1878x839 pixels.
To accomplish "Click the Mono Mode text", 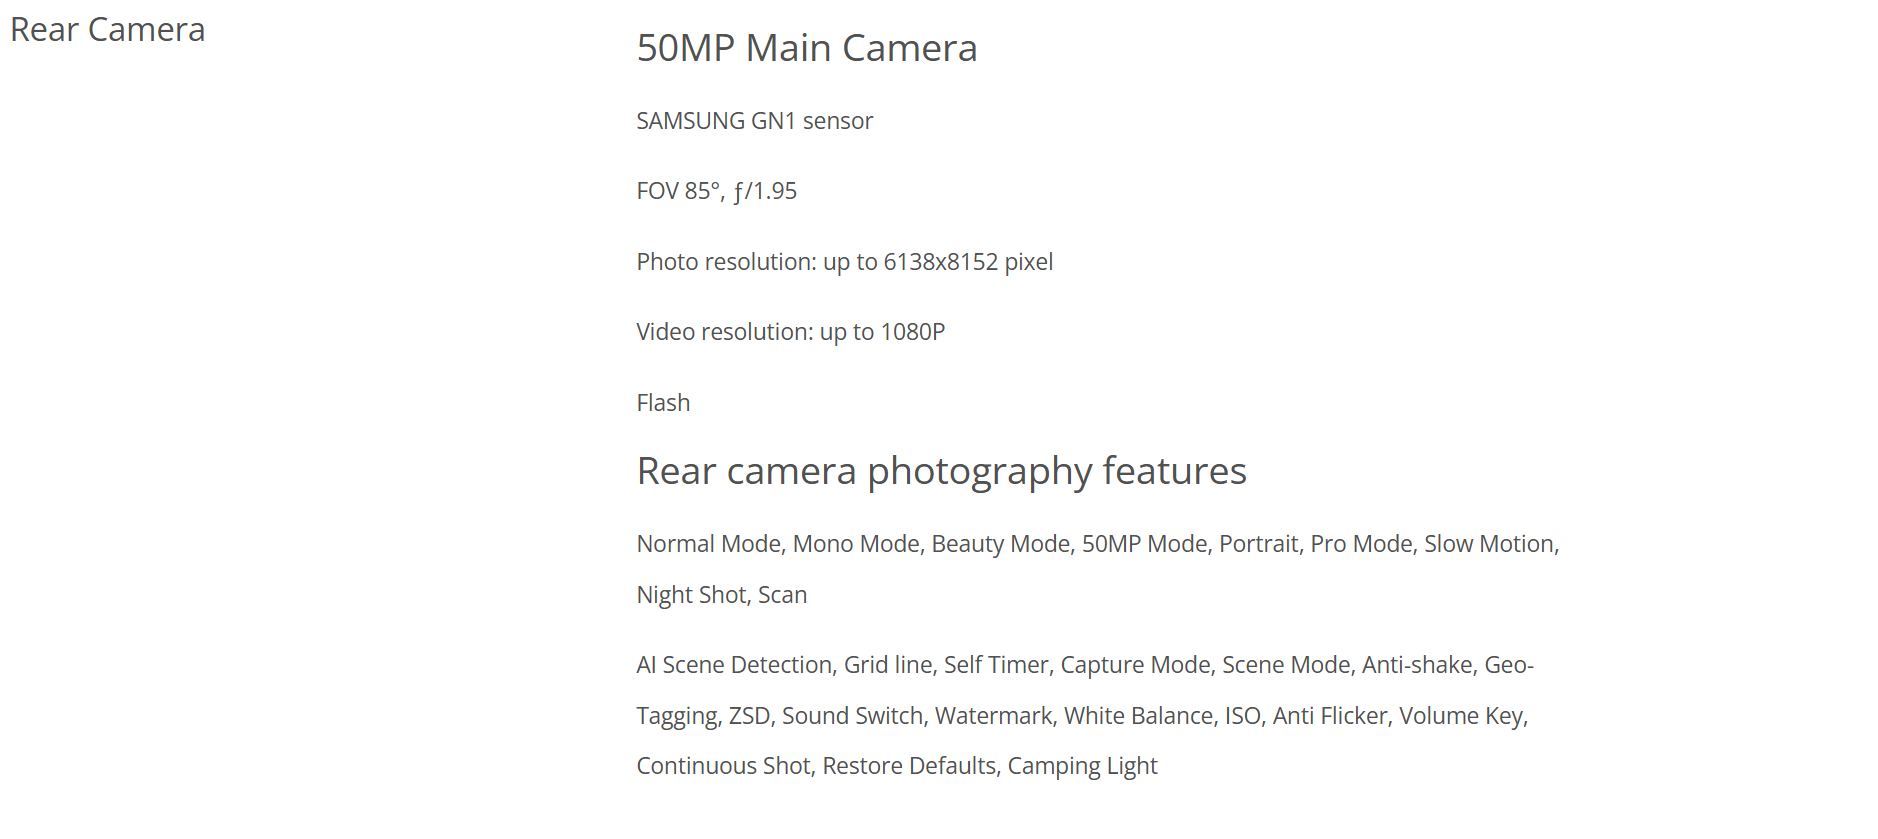I will [x=856, y=544].
